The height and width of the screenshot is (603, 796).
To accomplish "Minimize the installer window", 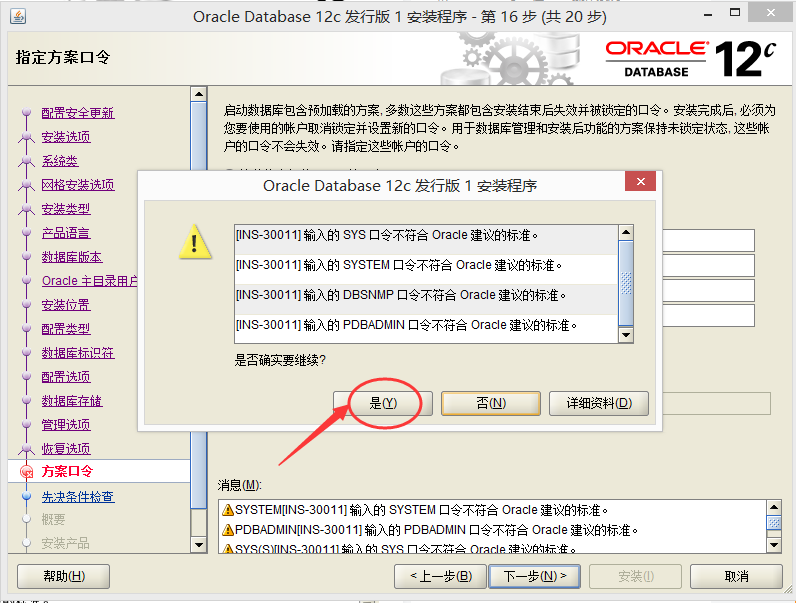I will point(708,15).
